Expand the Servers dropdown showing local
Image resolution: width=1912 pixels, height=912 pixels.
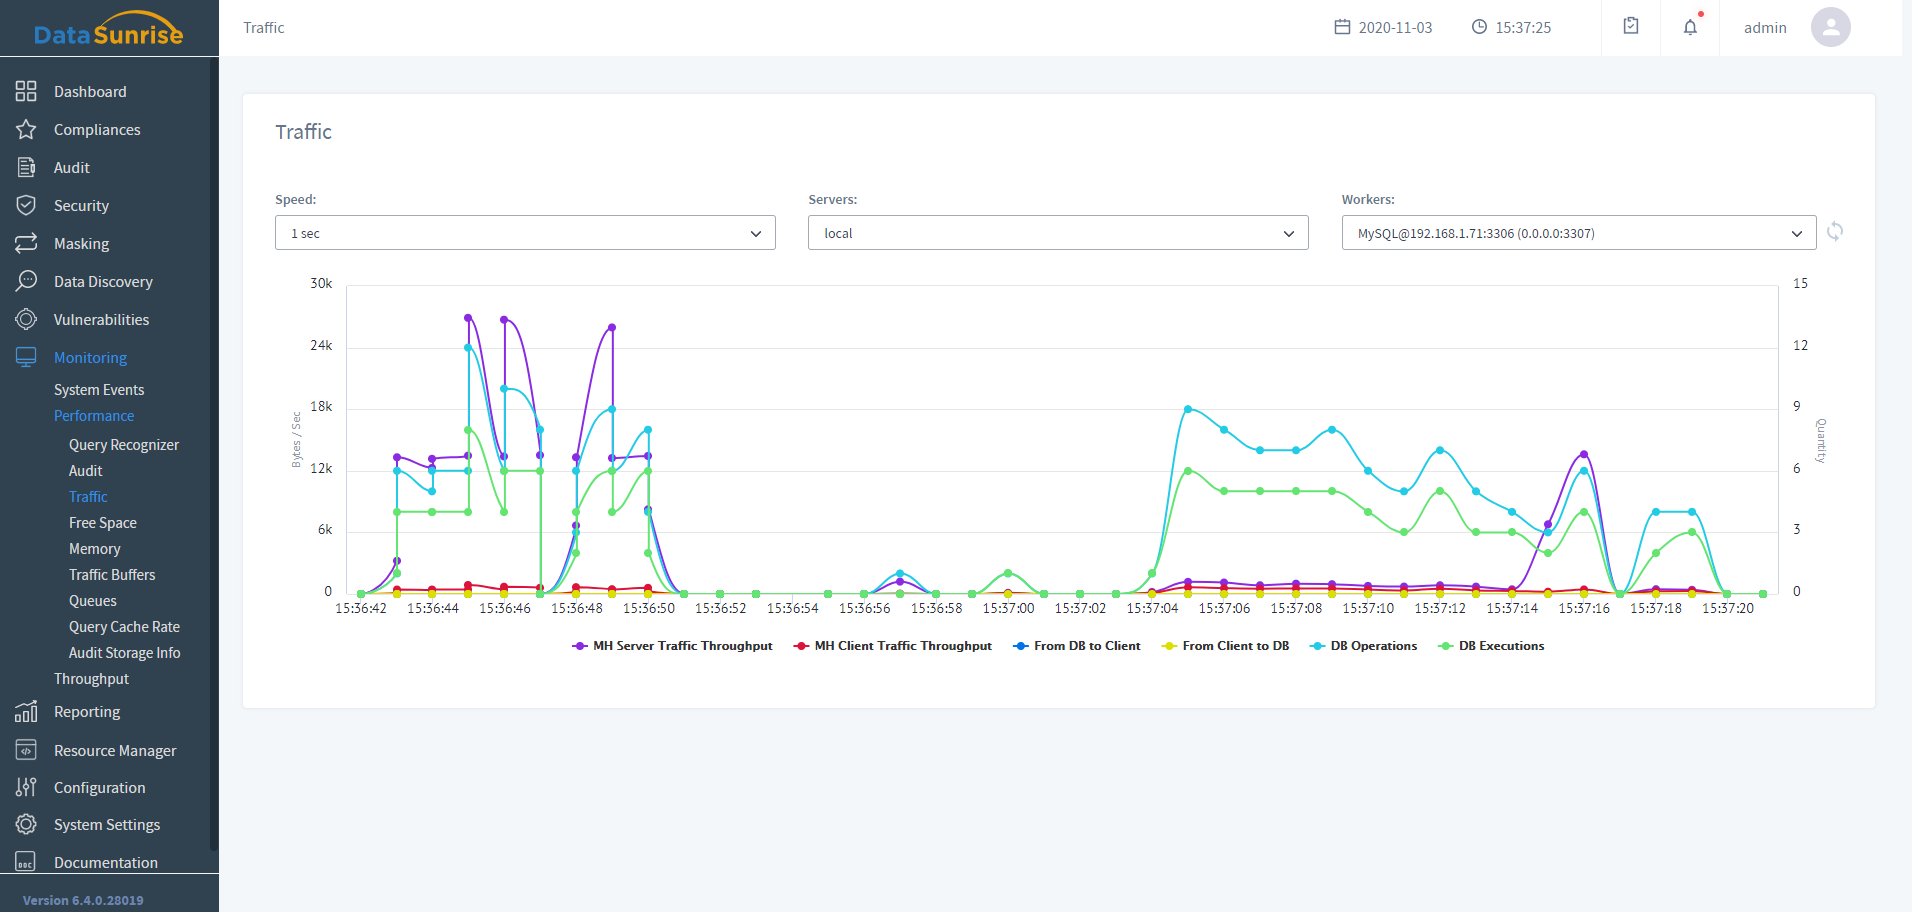[x=1058, y=233]
